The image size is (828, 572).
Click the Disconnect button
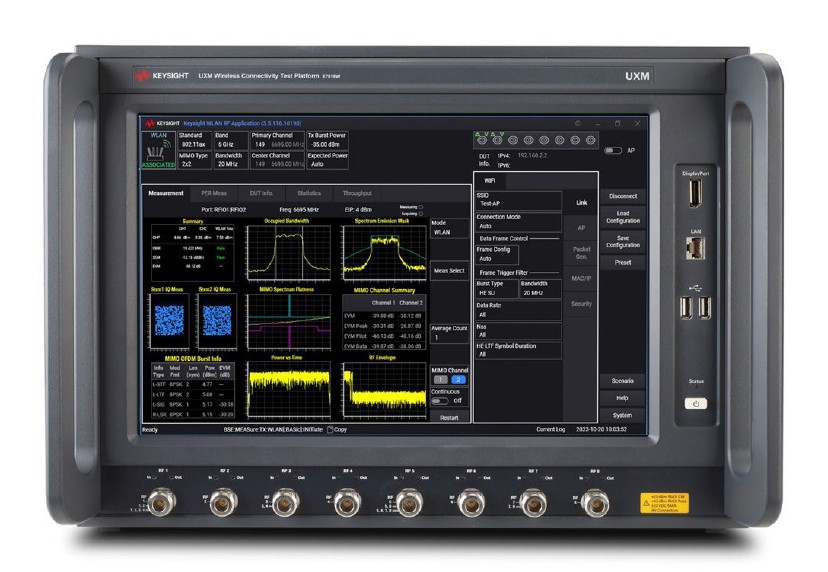(x=623, y=196)
